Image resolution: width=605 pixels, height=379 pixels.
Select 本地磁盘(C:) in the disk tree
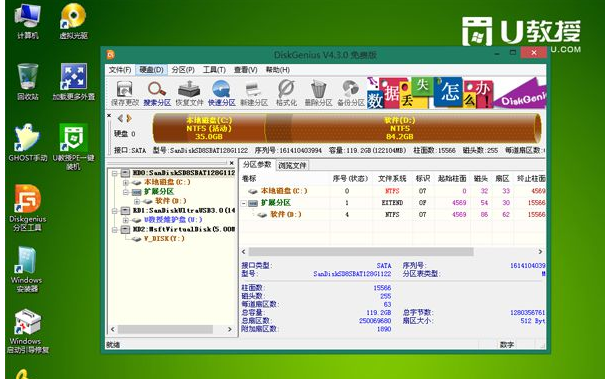(167, 182)
